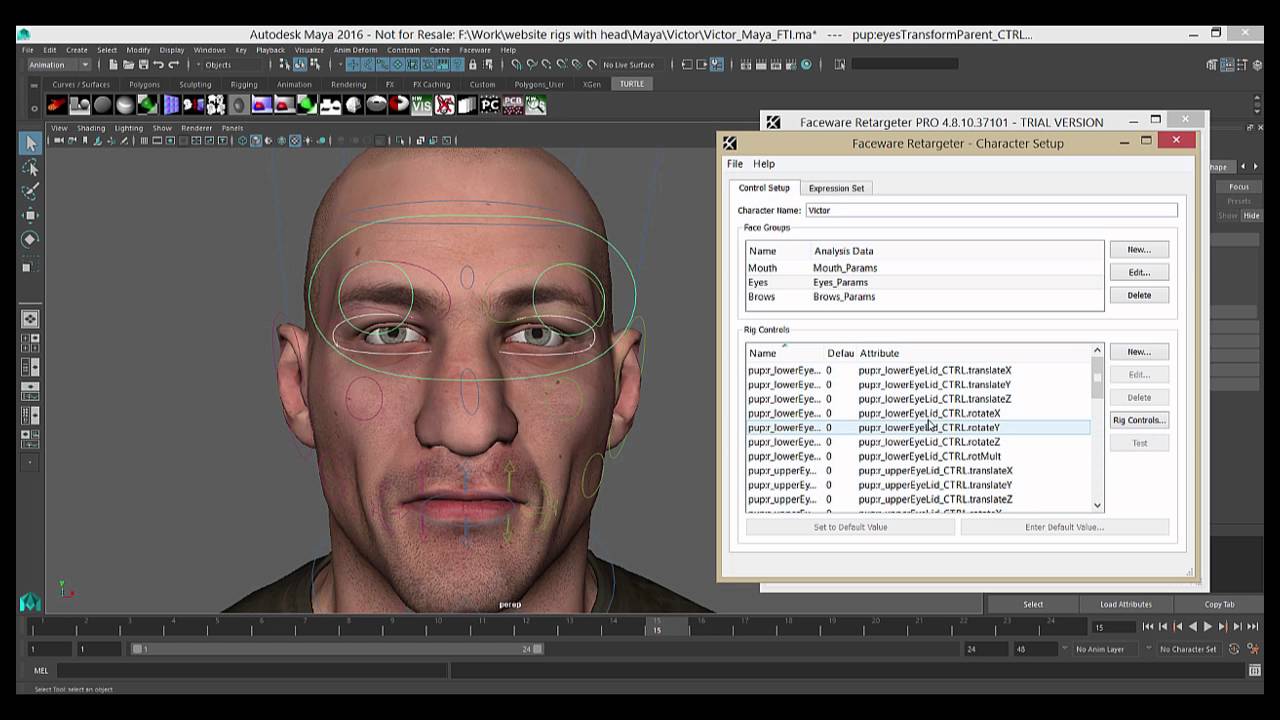
Task: Choose the Lasso select tool
Action: click(30, 167)
